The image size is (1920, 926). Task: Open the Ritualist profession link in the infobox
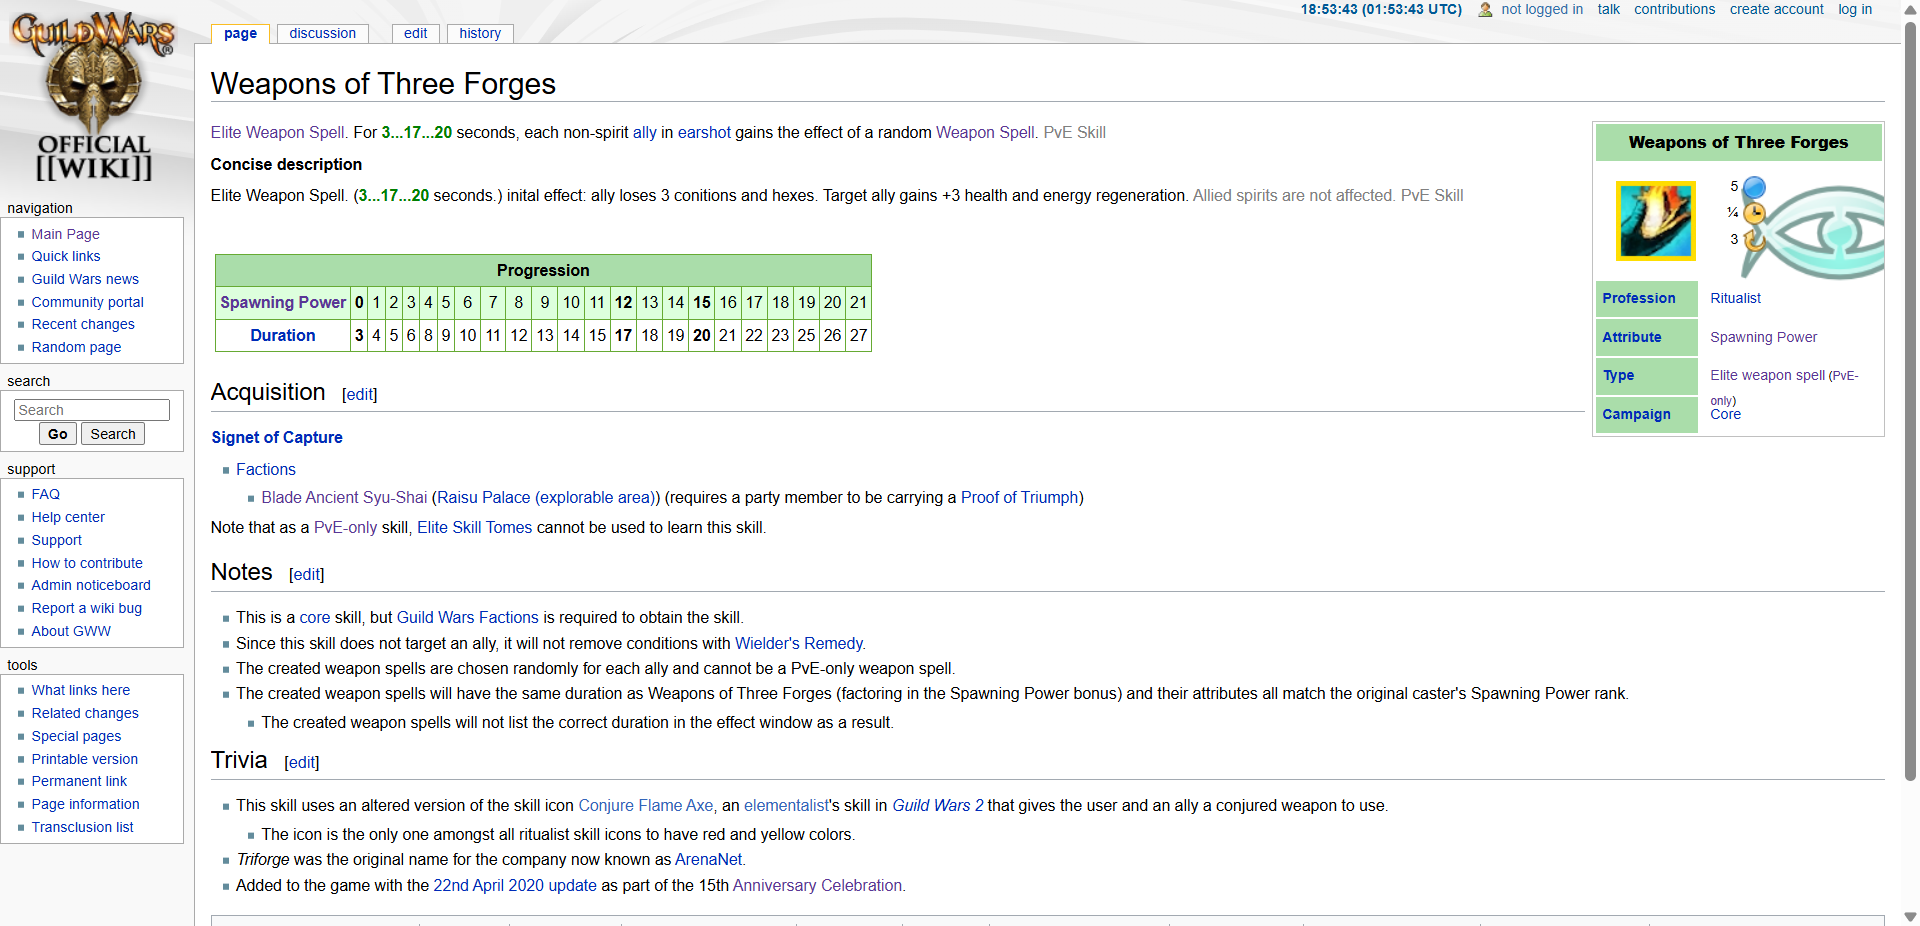coord(1735,298)
